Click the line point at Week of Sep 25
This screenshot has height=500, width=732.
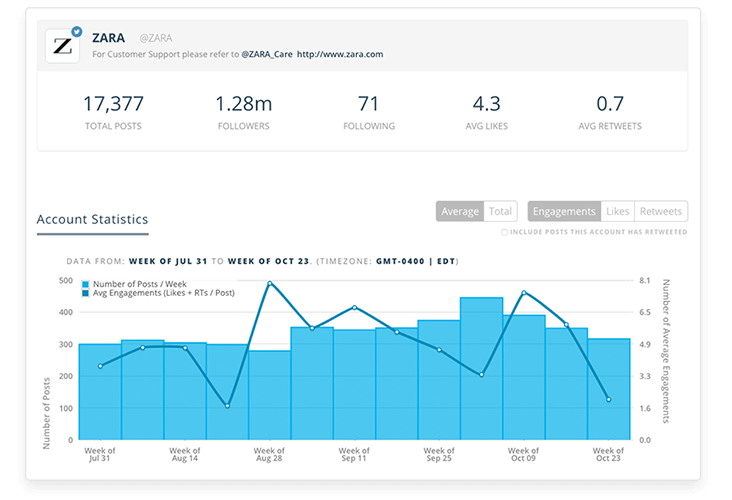click(439, 350)
